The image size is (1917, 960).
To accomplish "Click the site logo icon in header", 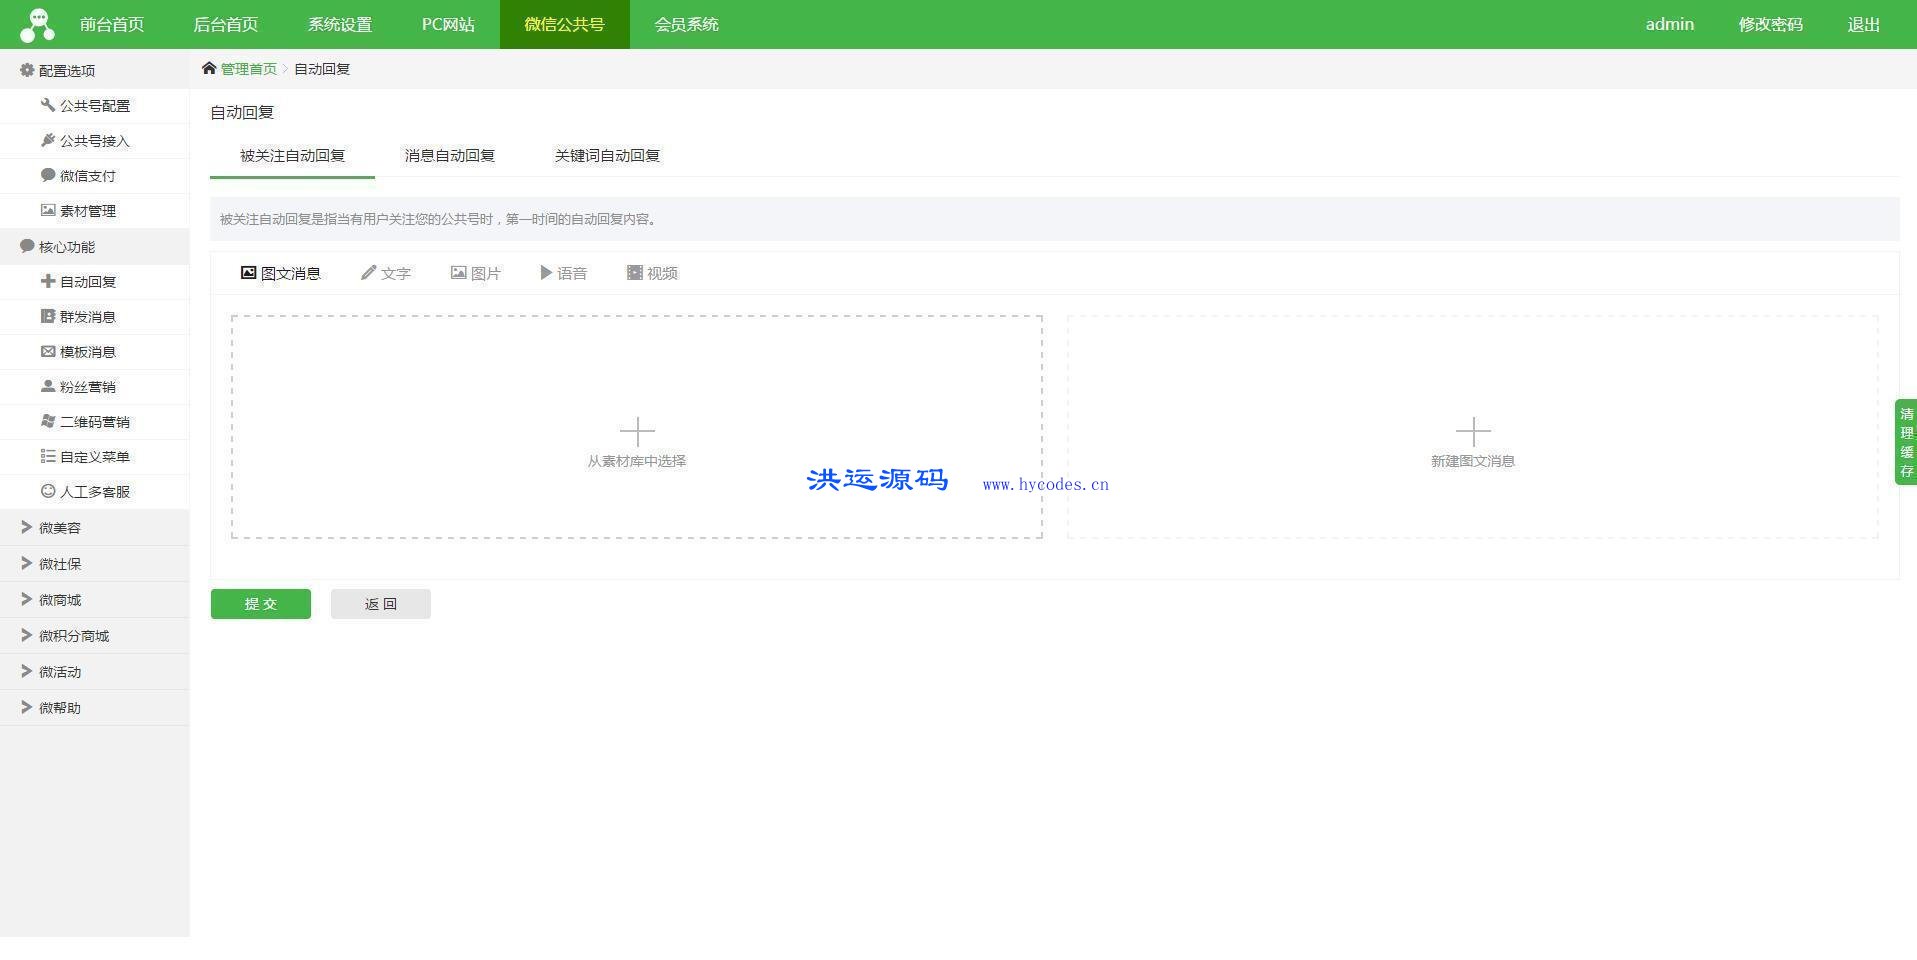I will 37,25.
